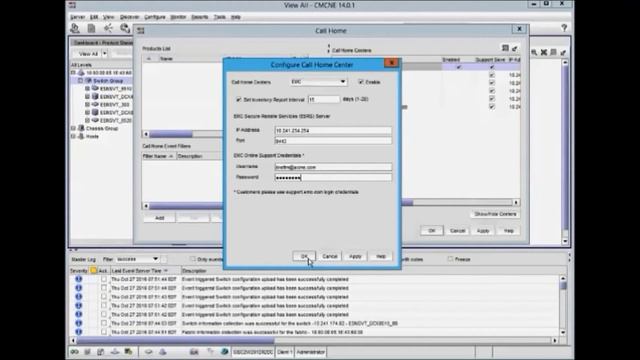Viewport: 640px width, 360px height.
Task: Open the question mark help icon in the main window
Action: 564,28
